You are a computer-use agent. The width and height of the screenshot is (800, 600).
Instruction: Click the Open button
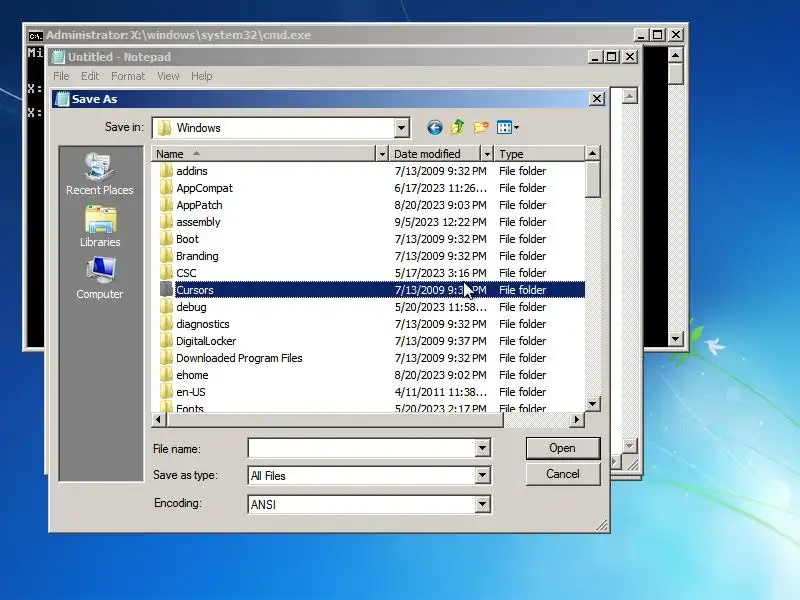tap(563, 448)
